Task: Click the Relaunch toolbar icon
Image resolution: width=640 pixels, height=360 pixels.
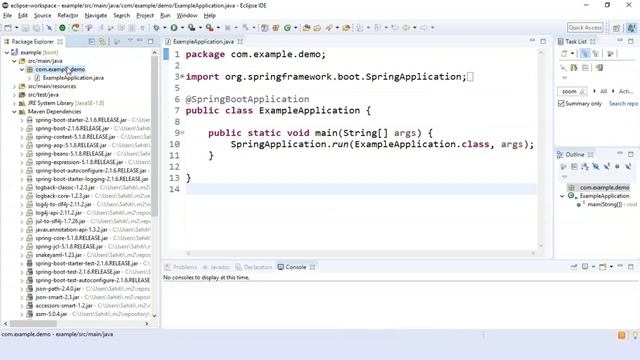Action: point(76,28)
